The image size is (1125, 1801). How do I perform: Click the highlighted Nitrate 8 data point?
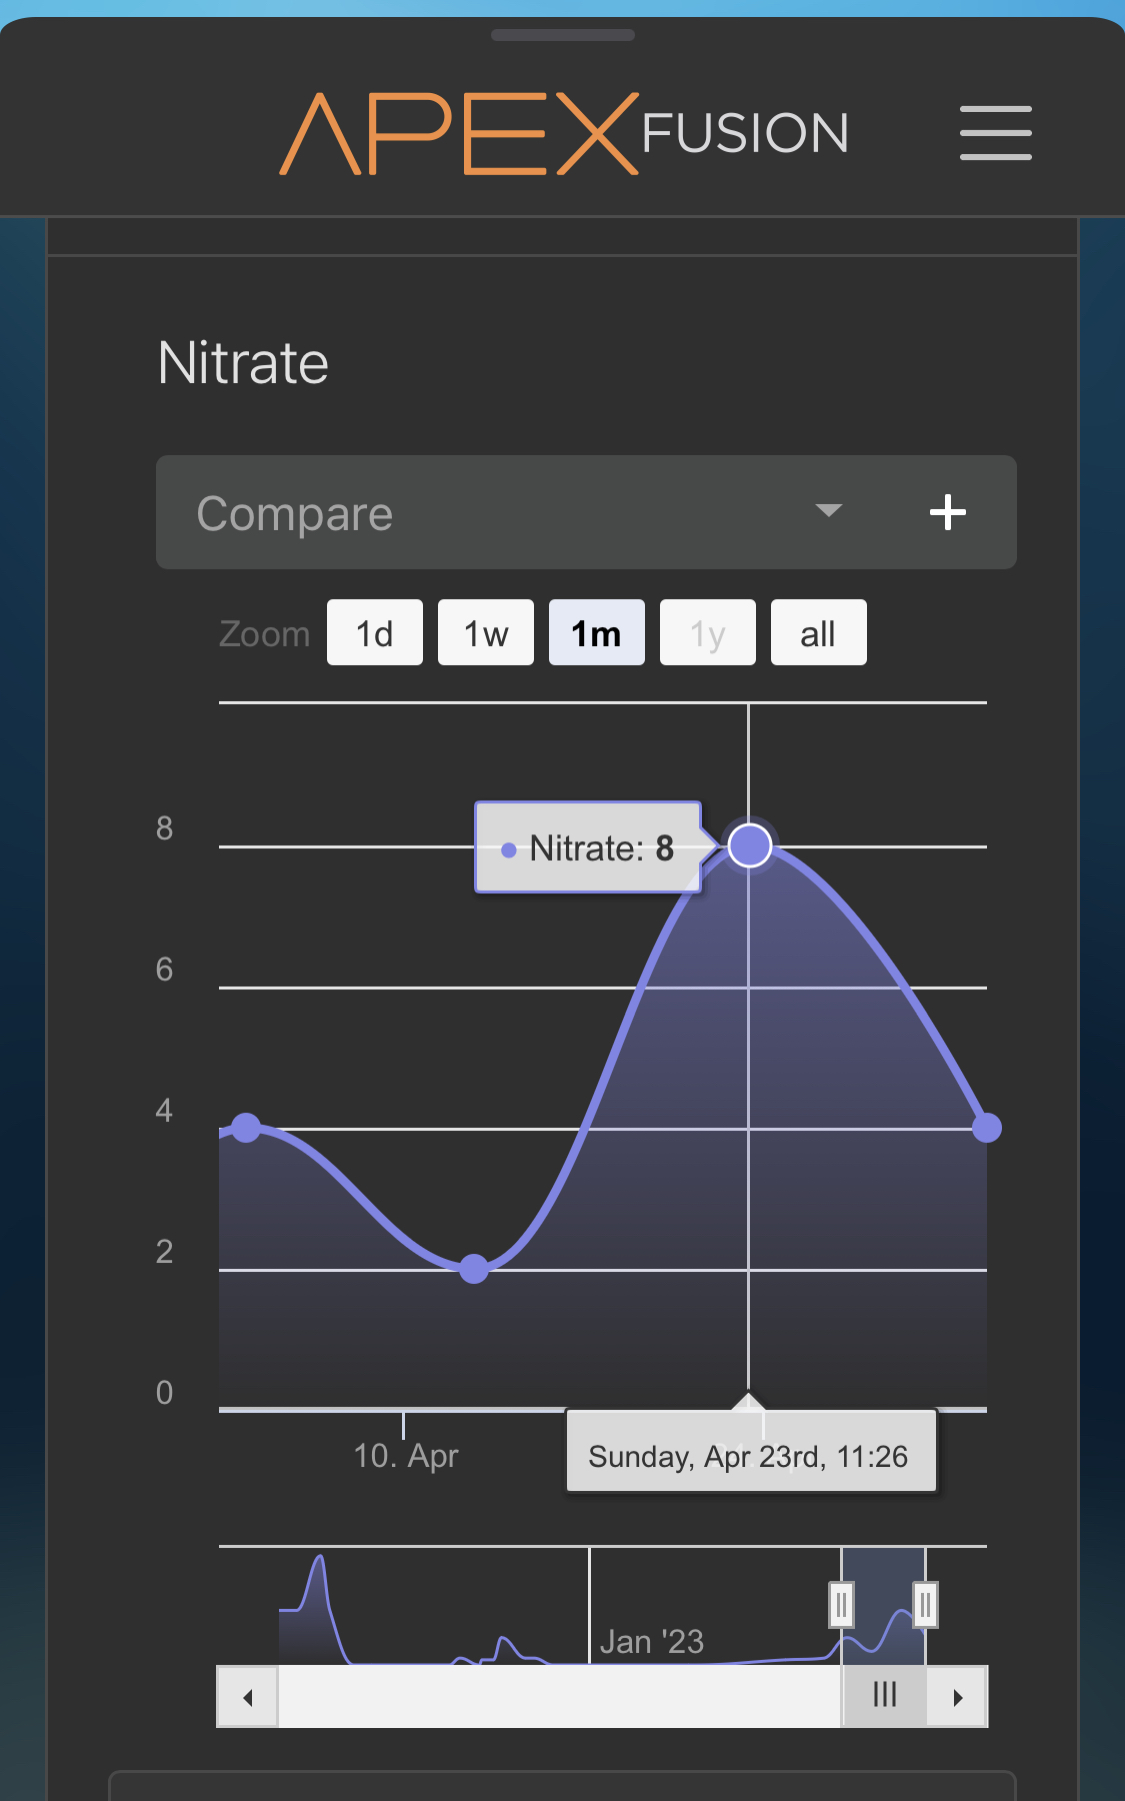click(x=749, y=845)
